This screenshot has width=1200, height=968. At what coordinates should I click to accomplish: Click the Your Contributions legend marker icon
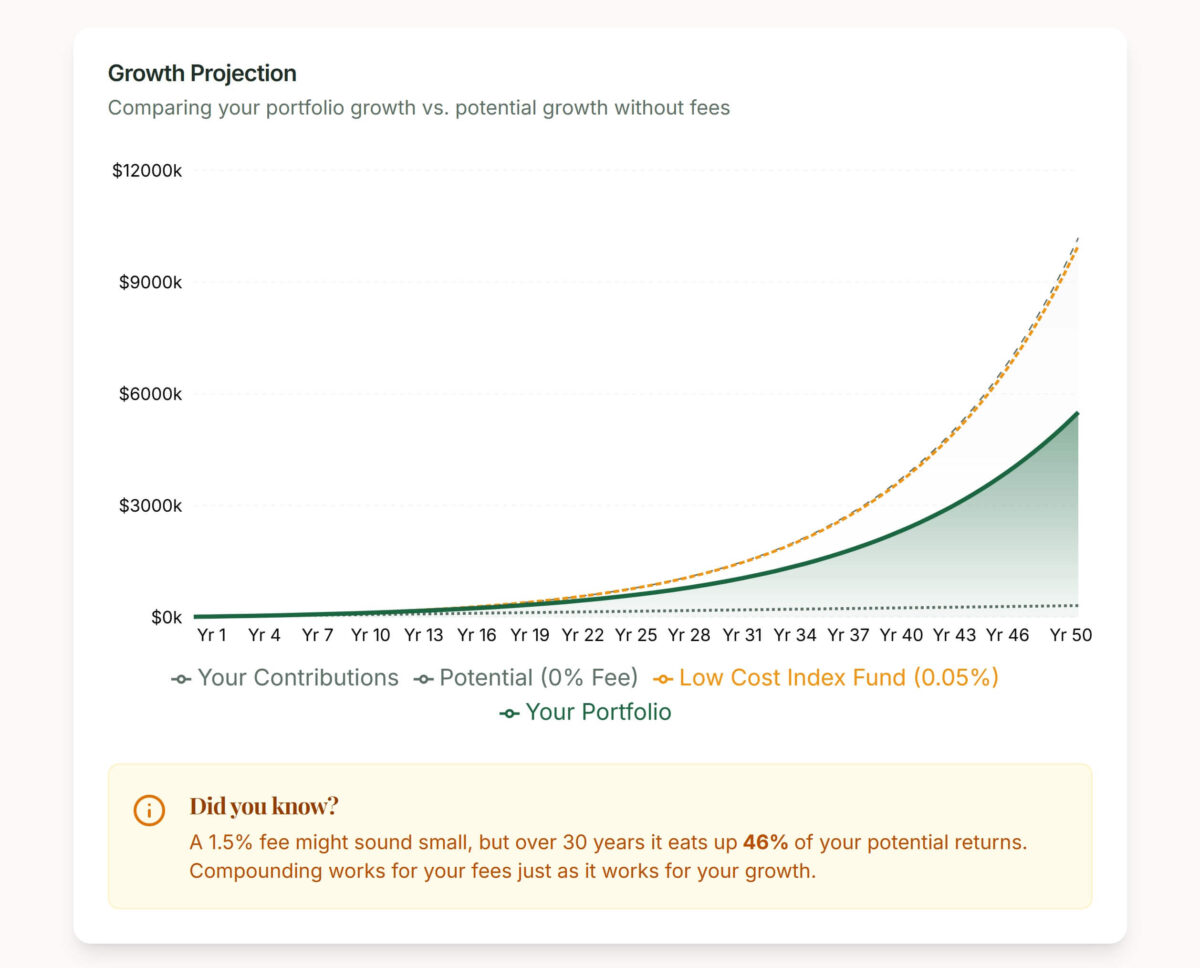181,679
